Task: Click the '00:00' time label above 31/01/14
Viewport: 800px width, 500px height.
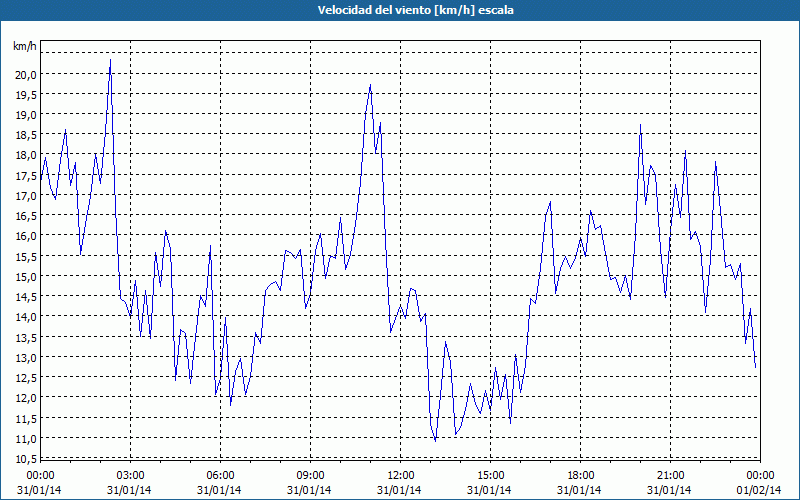Action: (40, 476)
